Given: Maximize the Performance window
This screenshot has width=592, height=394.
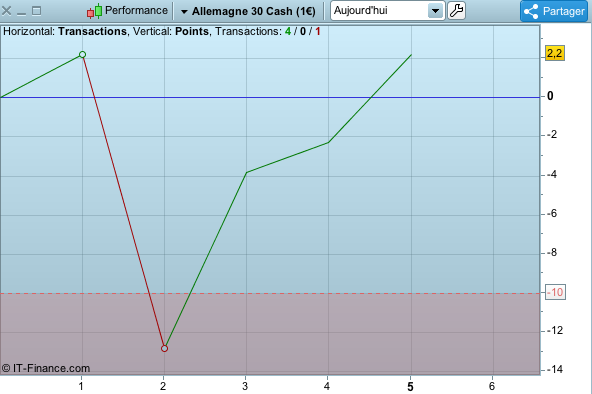Looking at the screenshot, I should click(x=37, y=11).
